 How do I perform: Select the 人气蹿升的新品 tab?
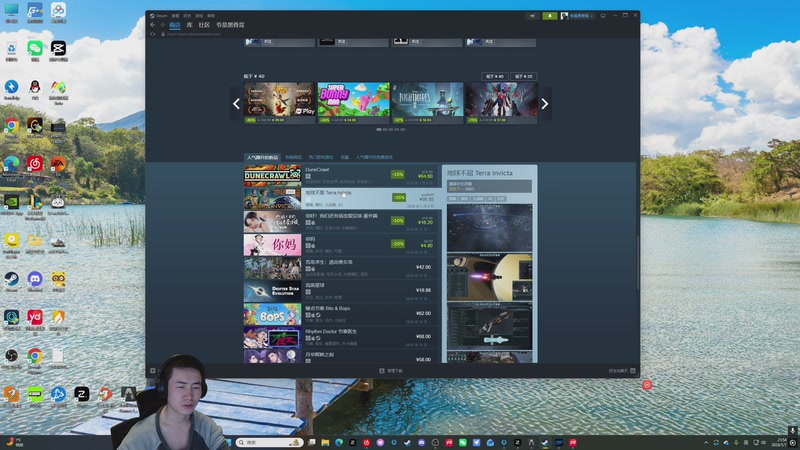263,157
